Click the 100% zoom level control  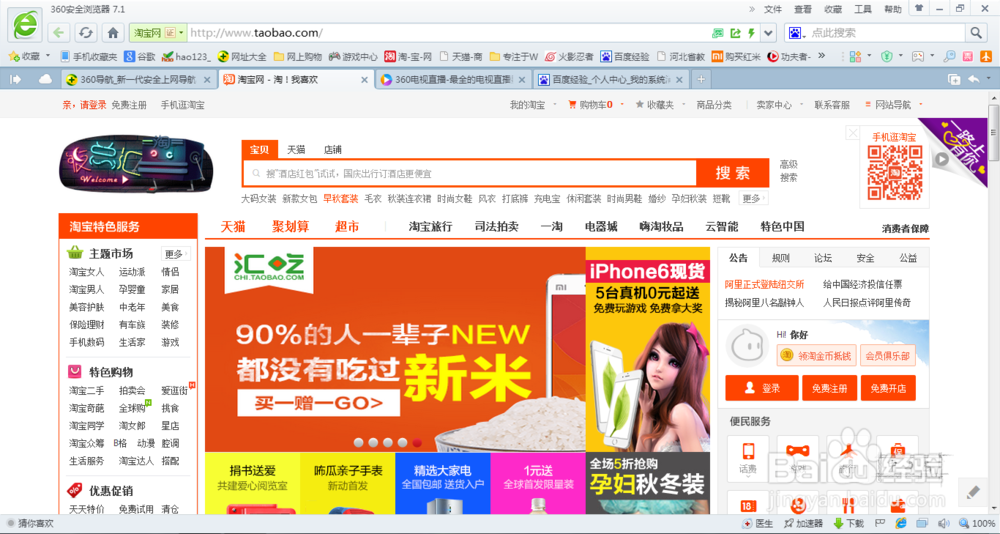[976, 523]
